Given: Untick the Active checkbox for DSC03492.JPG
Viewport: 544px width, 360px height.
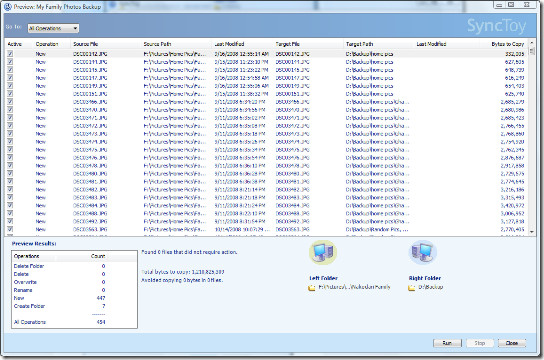Looking at the screenshot, I should [10, 221].
